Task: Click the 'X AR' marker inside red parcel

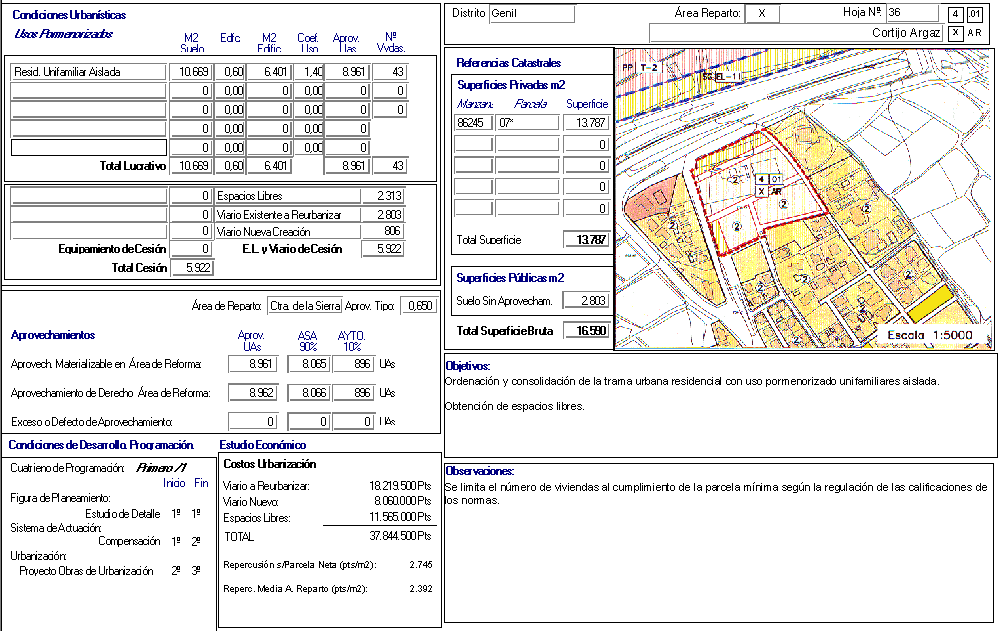Action: 769,191
